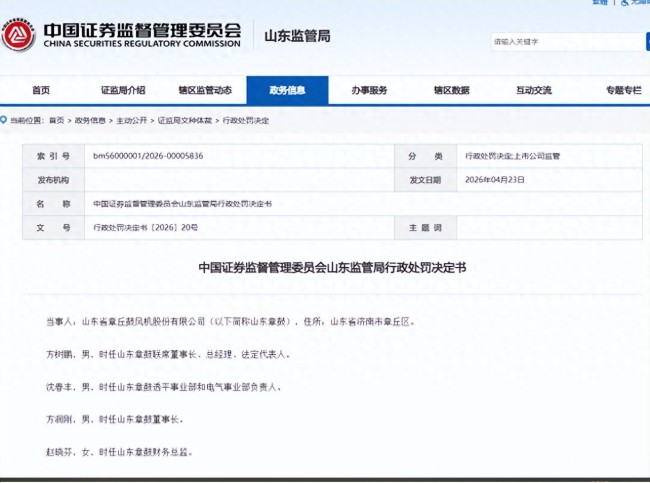Image resolution: width=650 pixels, height=483 pixels.
Task: Click the China Securities Regulatory Commission title text
Action: click(142, 36)
